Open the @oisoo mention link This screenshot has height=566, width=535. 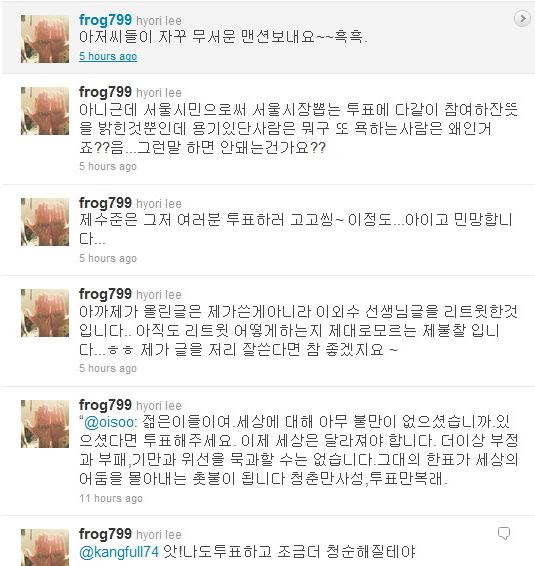click(x=110, y=422)
